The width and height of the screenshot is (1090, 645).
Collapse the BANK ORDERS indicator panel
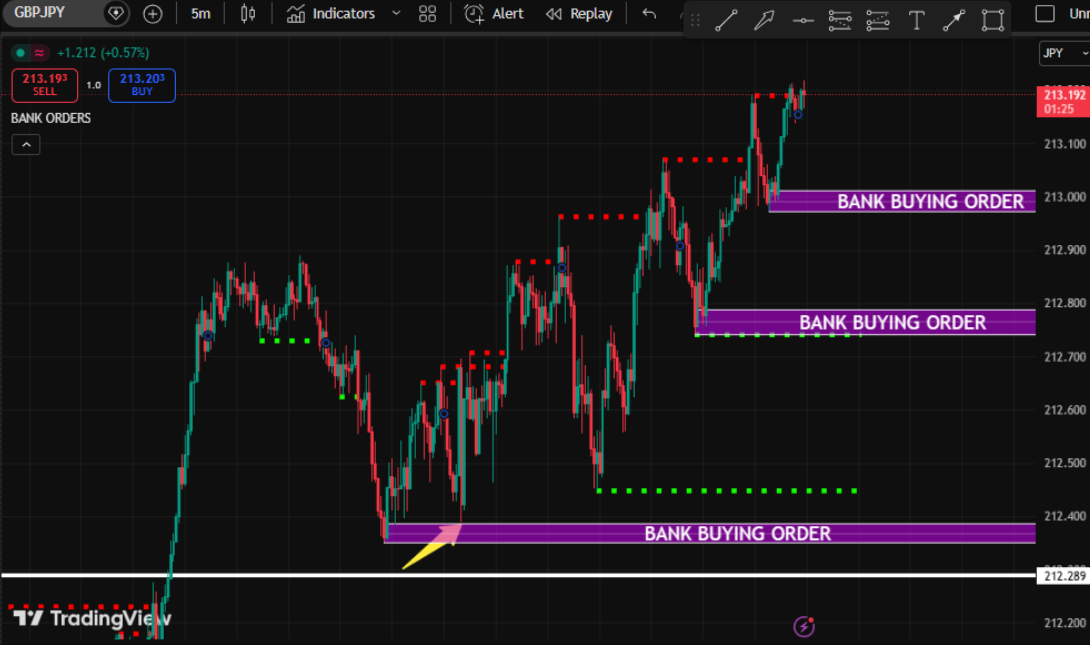point(26,144)
